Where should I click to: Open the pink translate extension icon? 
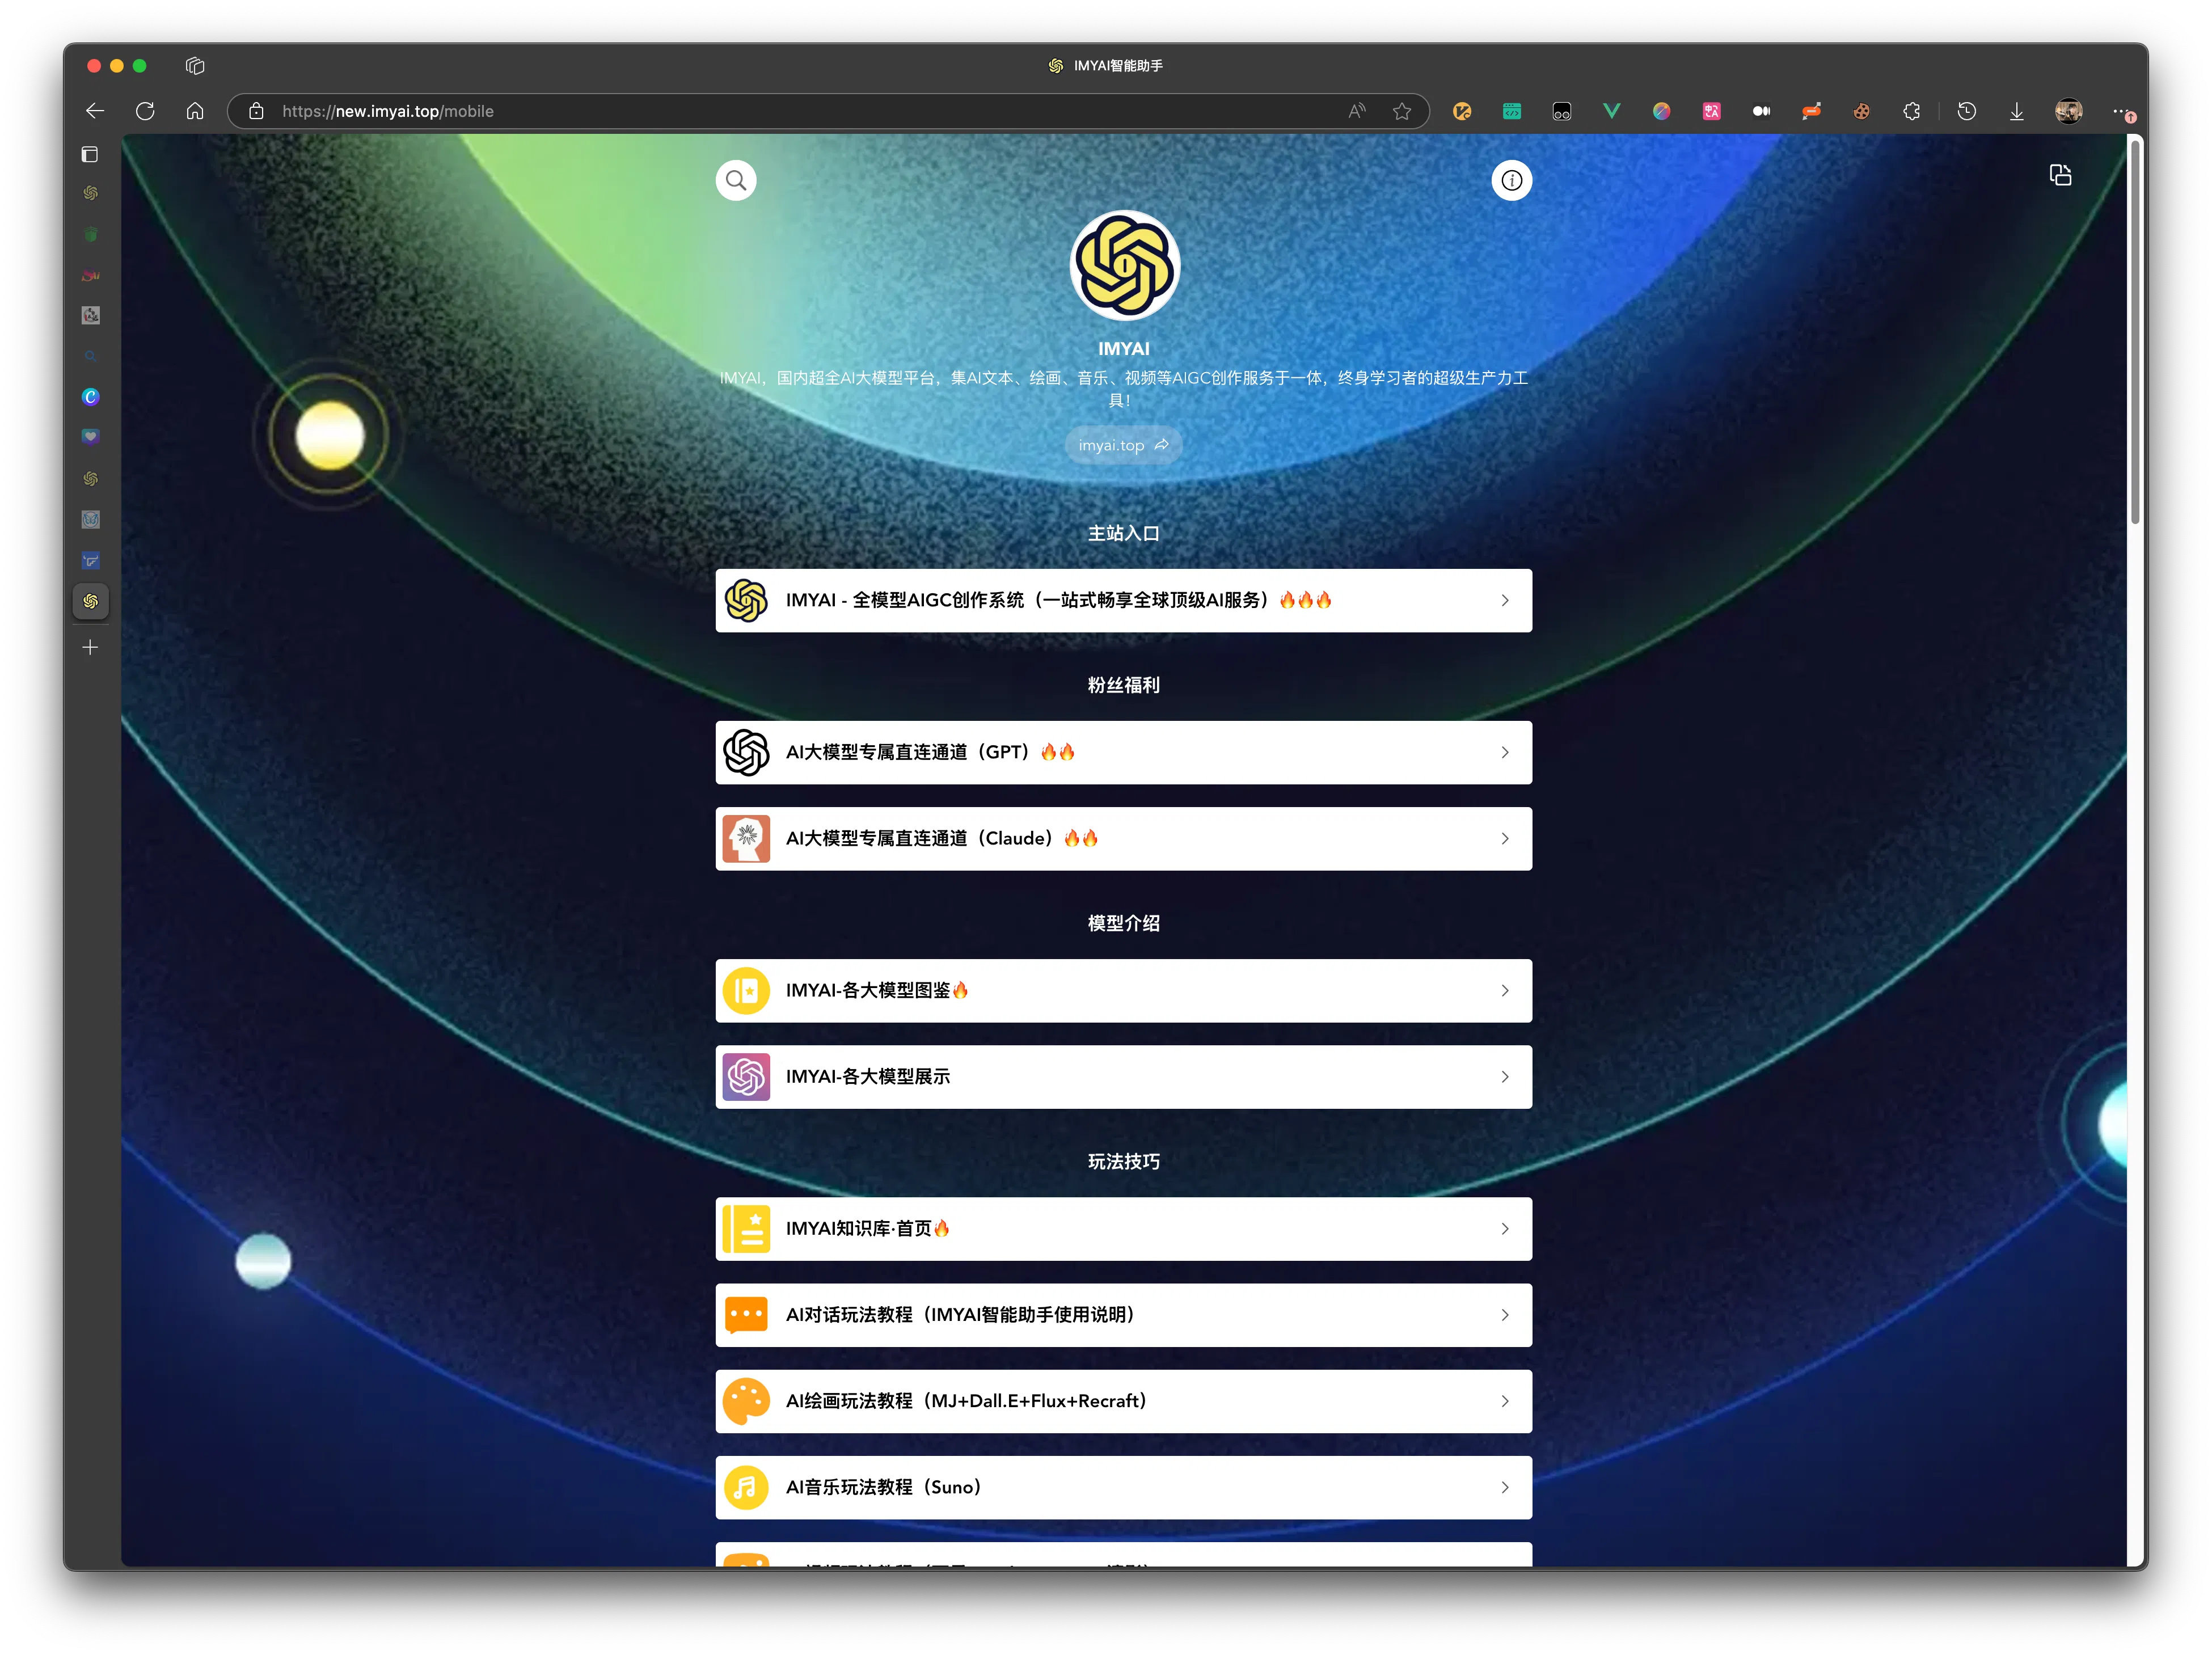[1711, 111]
